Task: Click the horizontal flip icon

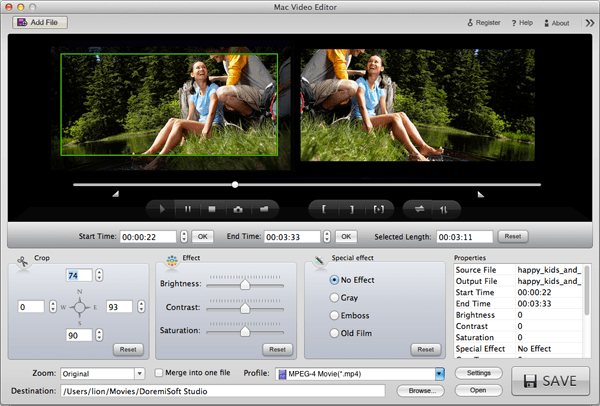Action: coord(417,209)
